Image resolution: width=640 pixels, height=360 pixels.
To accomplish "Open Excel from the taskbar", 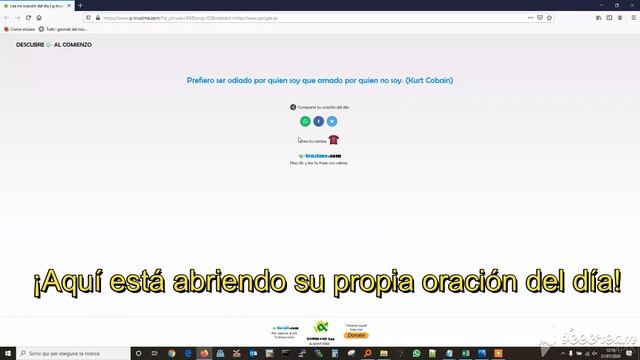I will [465, 353].
